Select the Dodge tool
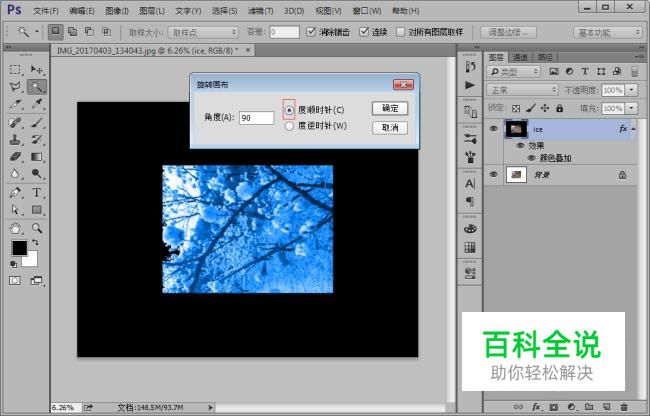 [37, 174]
